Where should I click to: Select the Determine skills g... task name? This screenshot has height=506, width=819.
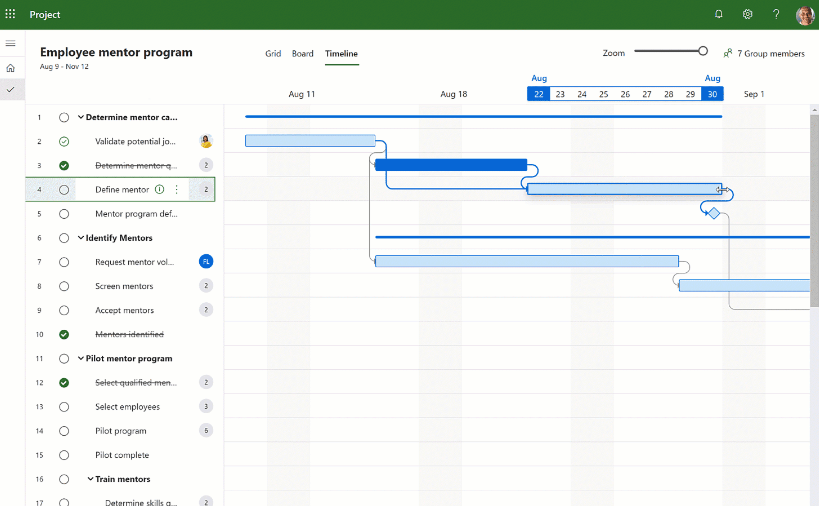(141, 502)
